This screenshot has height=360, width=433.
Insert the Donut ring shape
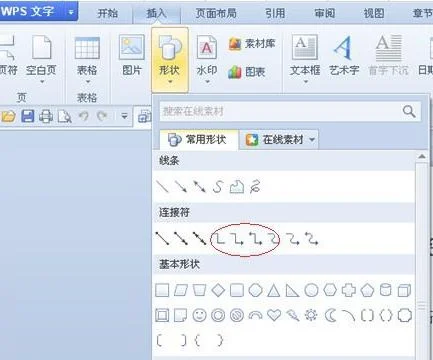pos(218,315)
